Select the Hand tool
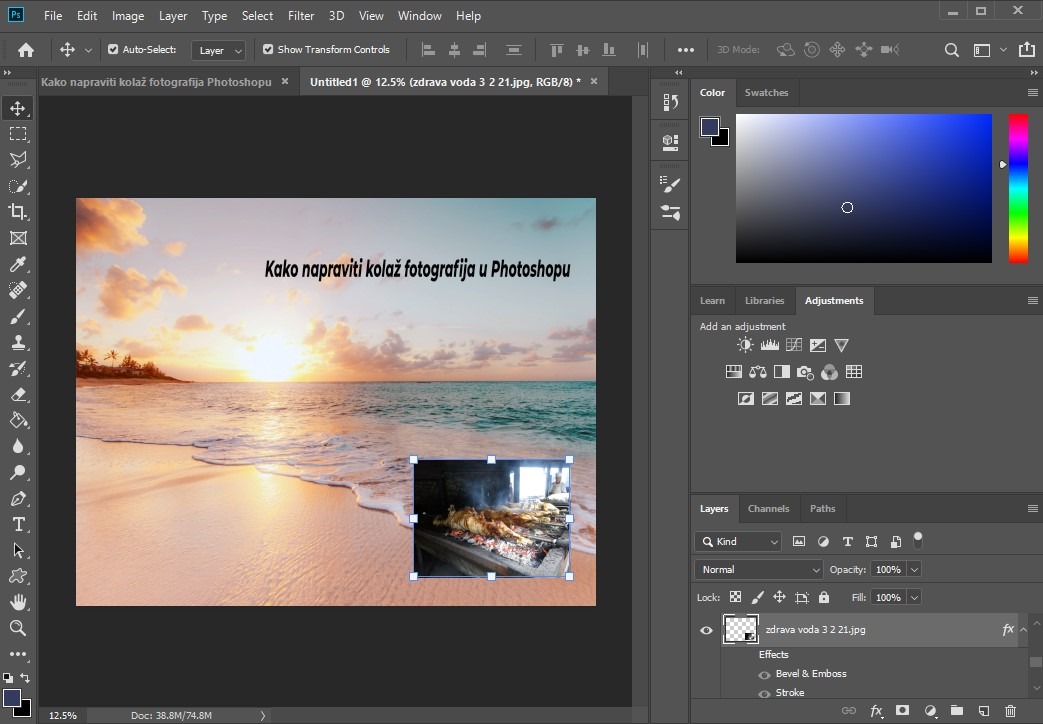The image size is (1043, 724). tap(18, 602)
